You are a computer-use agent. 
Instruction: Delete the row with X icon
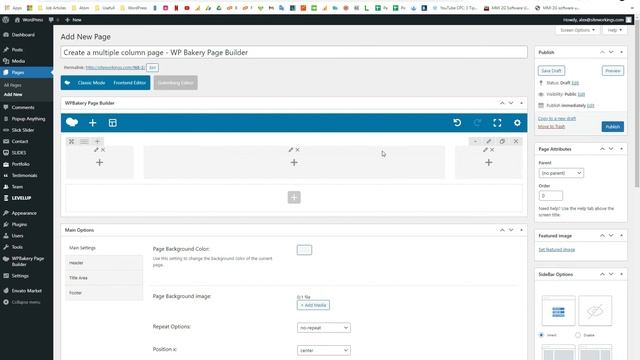(x=516, y=141)
